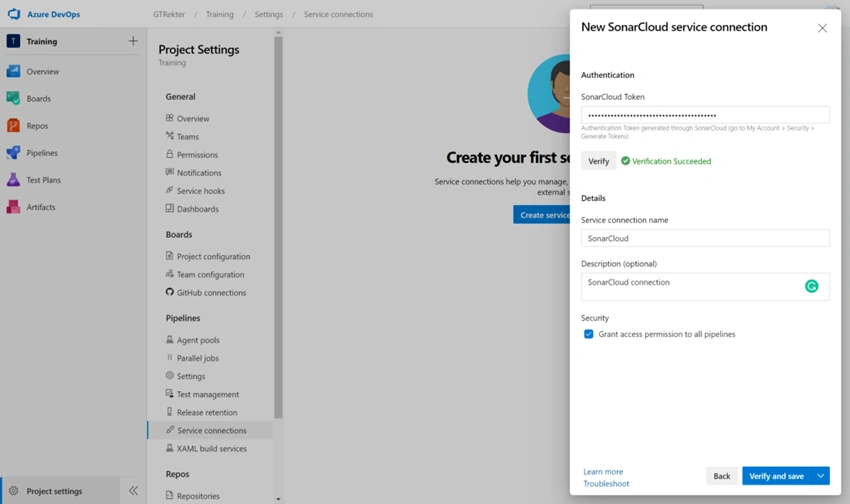Open the Pipelines hub icon
Screen dimensions: 850x504
[x=14, y=152]
